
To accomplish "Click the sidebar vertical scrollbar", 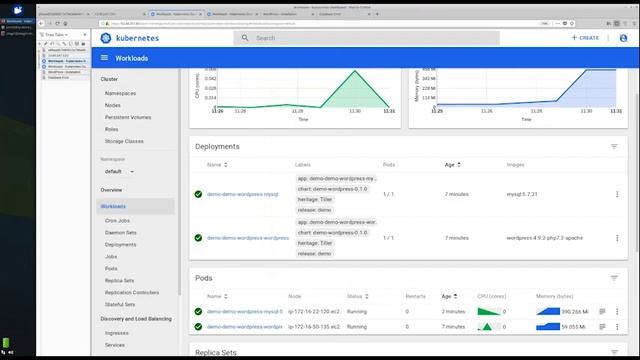I will [179, 182].
